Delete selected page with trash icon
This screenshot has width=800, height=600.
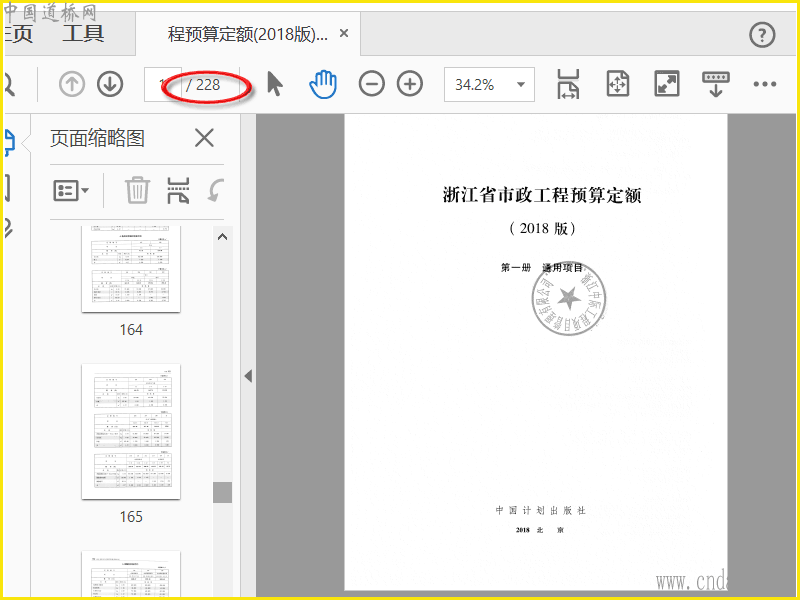click(x=137, y=190)
